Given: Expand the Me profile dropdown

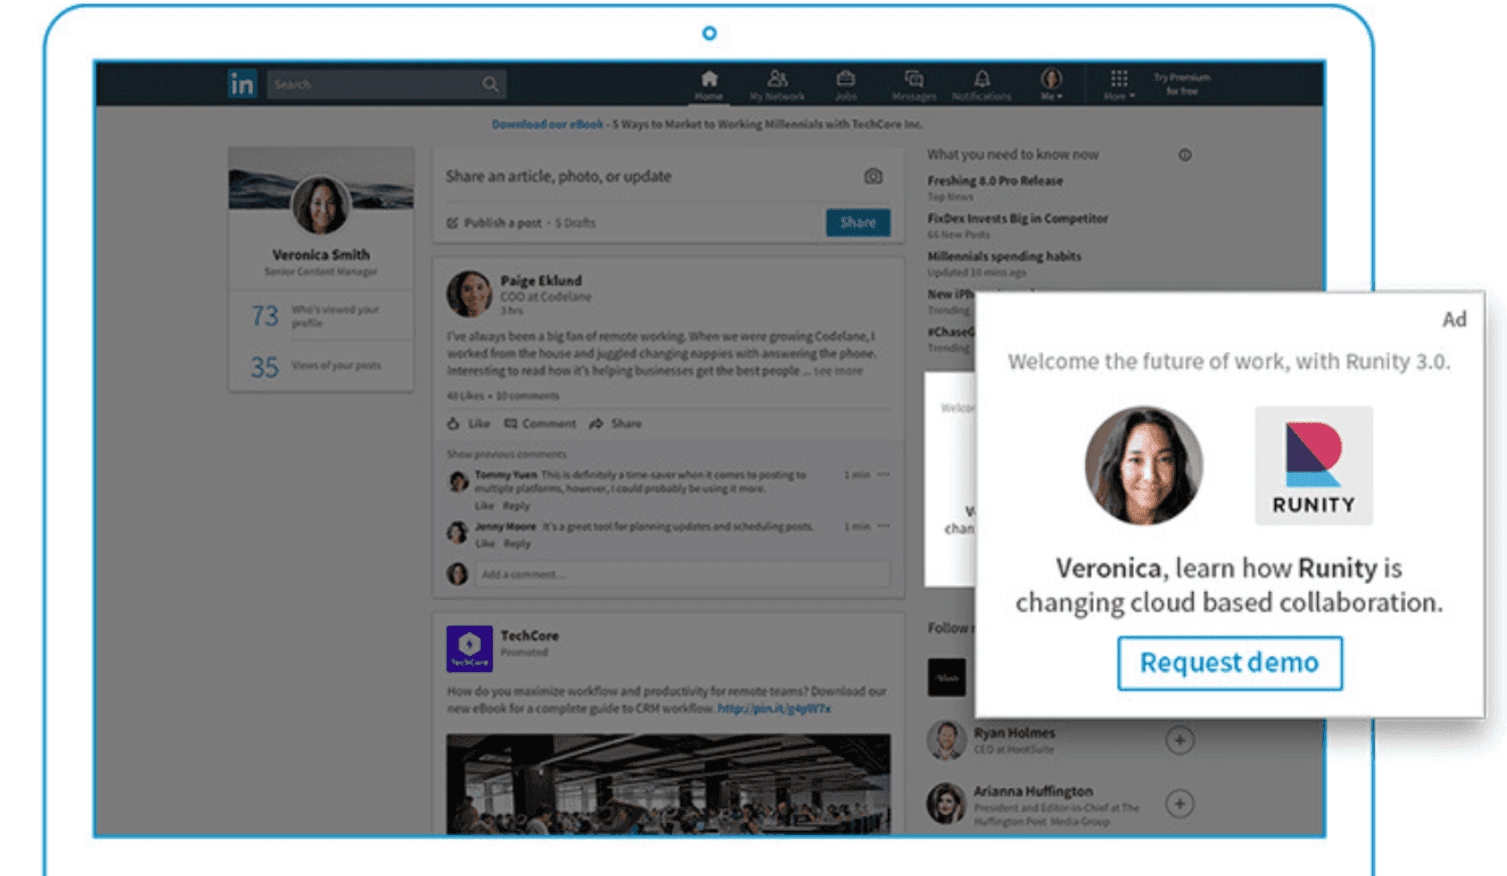Looking at the screenshot, I should coord(1051,85).
